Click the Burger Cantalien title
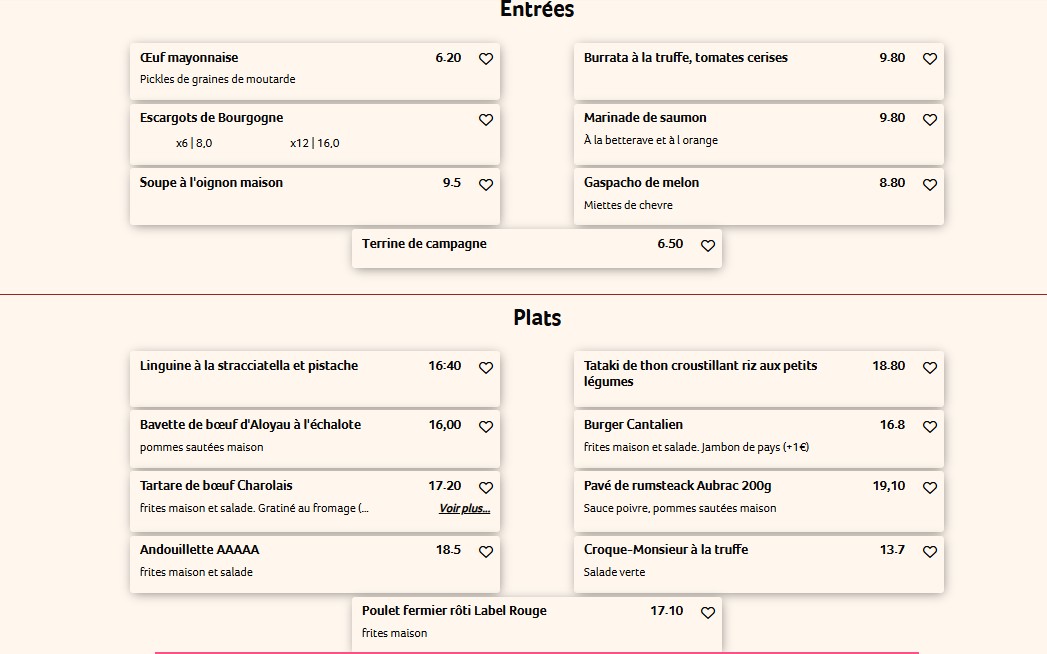Viewport: 1047px width, 654px height. [633, 424]
